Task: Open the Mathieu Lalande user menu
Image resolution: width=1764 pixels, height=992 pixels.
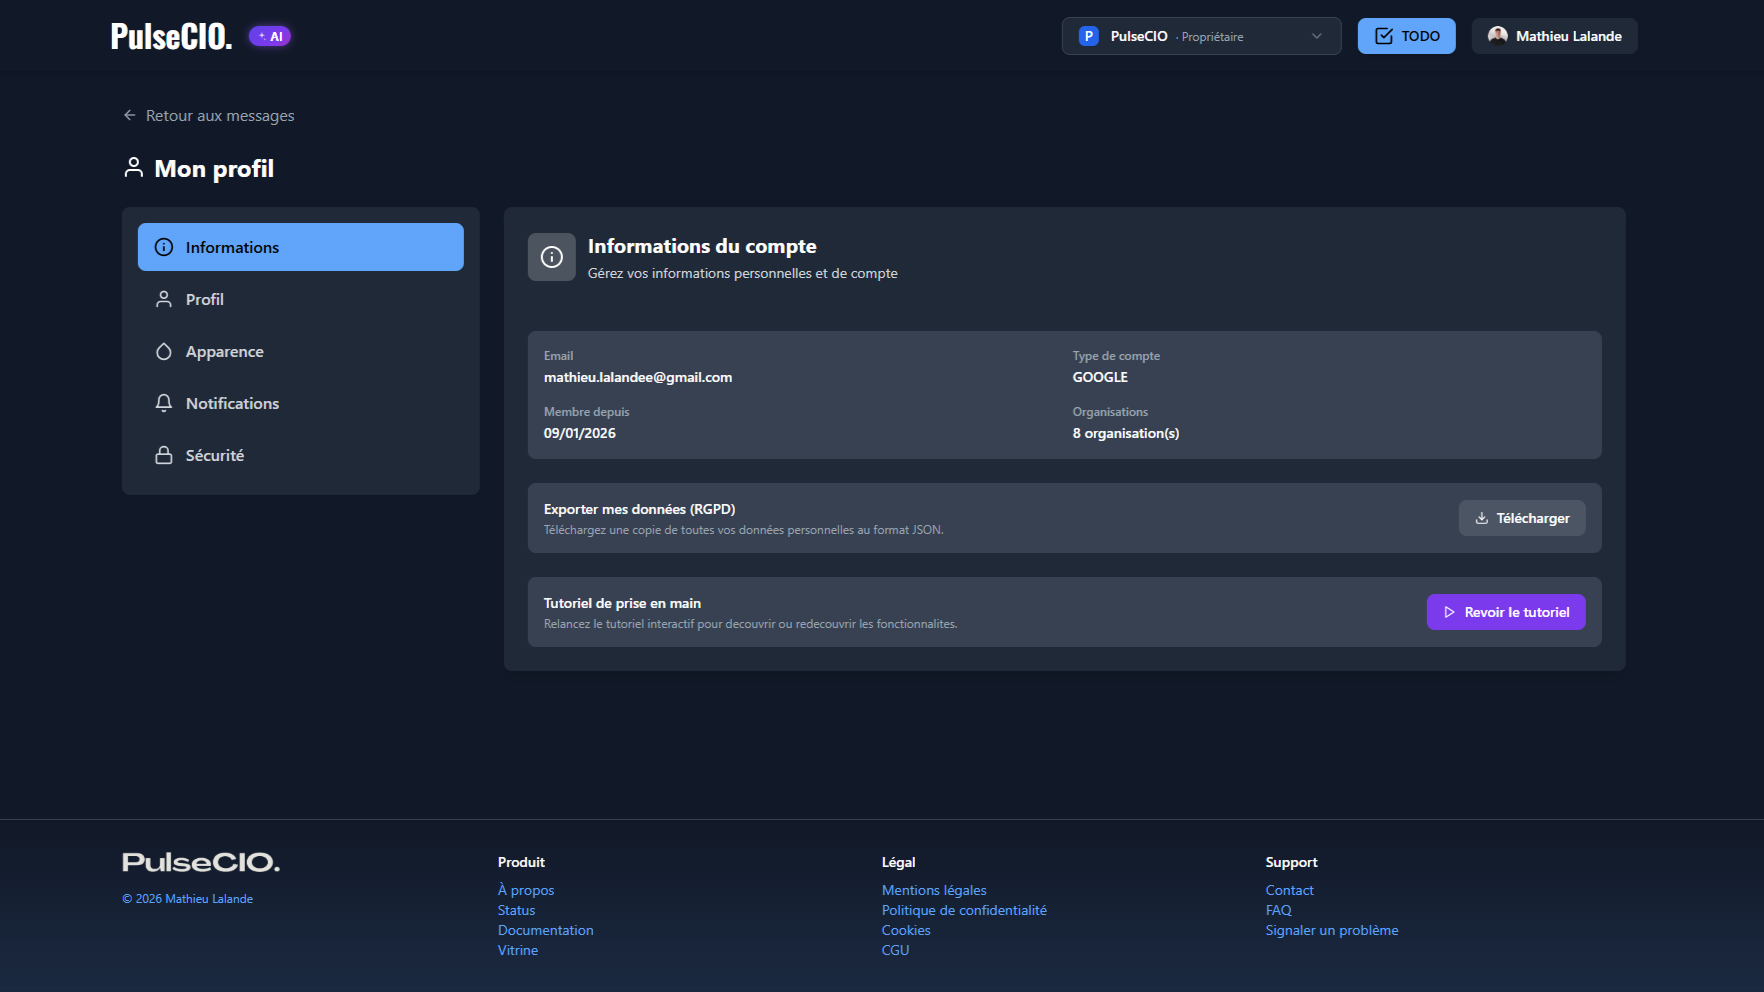Action: click(1554, 36)
